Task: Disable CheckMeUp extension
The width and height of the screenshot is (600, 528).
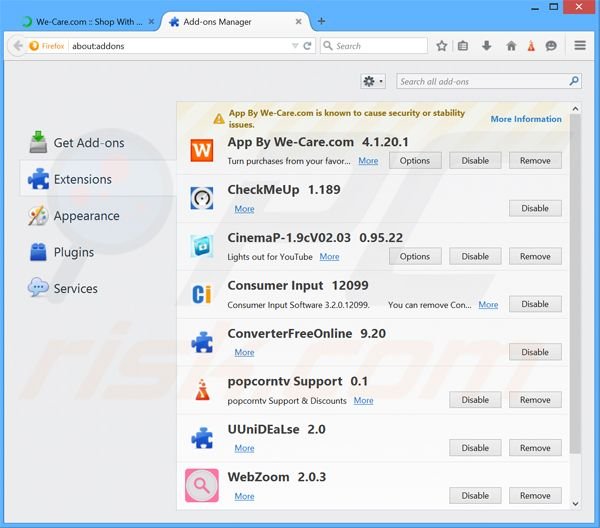Action: click(535, 208)
